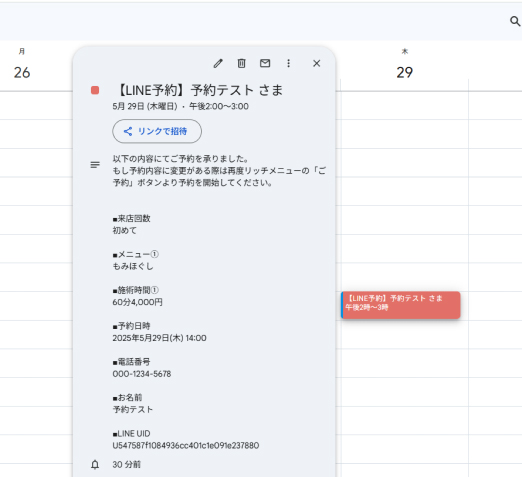This screenshot has width=522, height=477.
Task: Click the リンクで招待 invite button
Action: pyautogui.click(x=157, y=131)
